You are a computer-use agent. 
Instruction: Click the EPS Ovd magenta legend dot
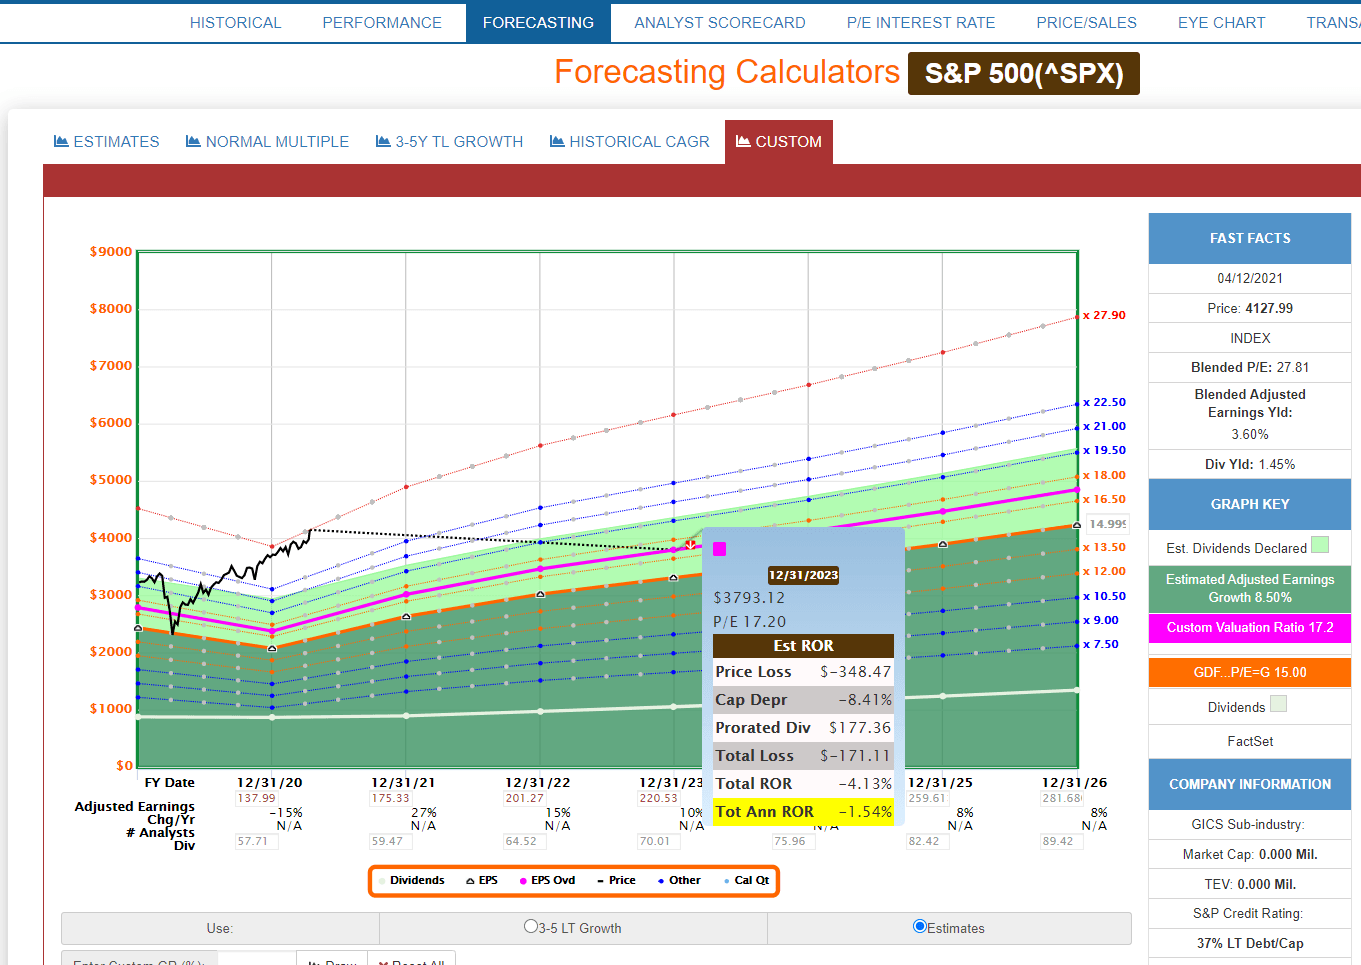coord(523,881)
